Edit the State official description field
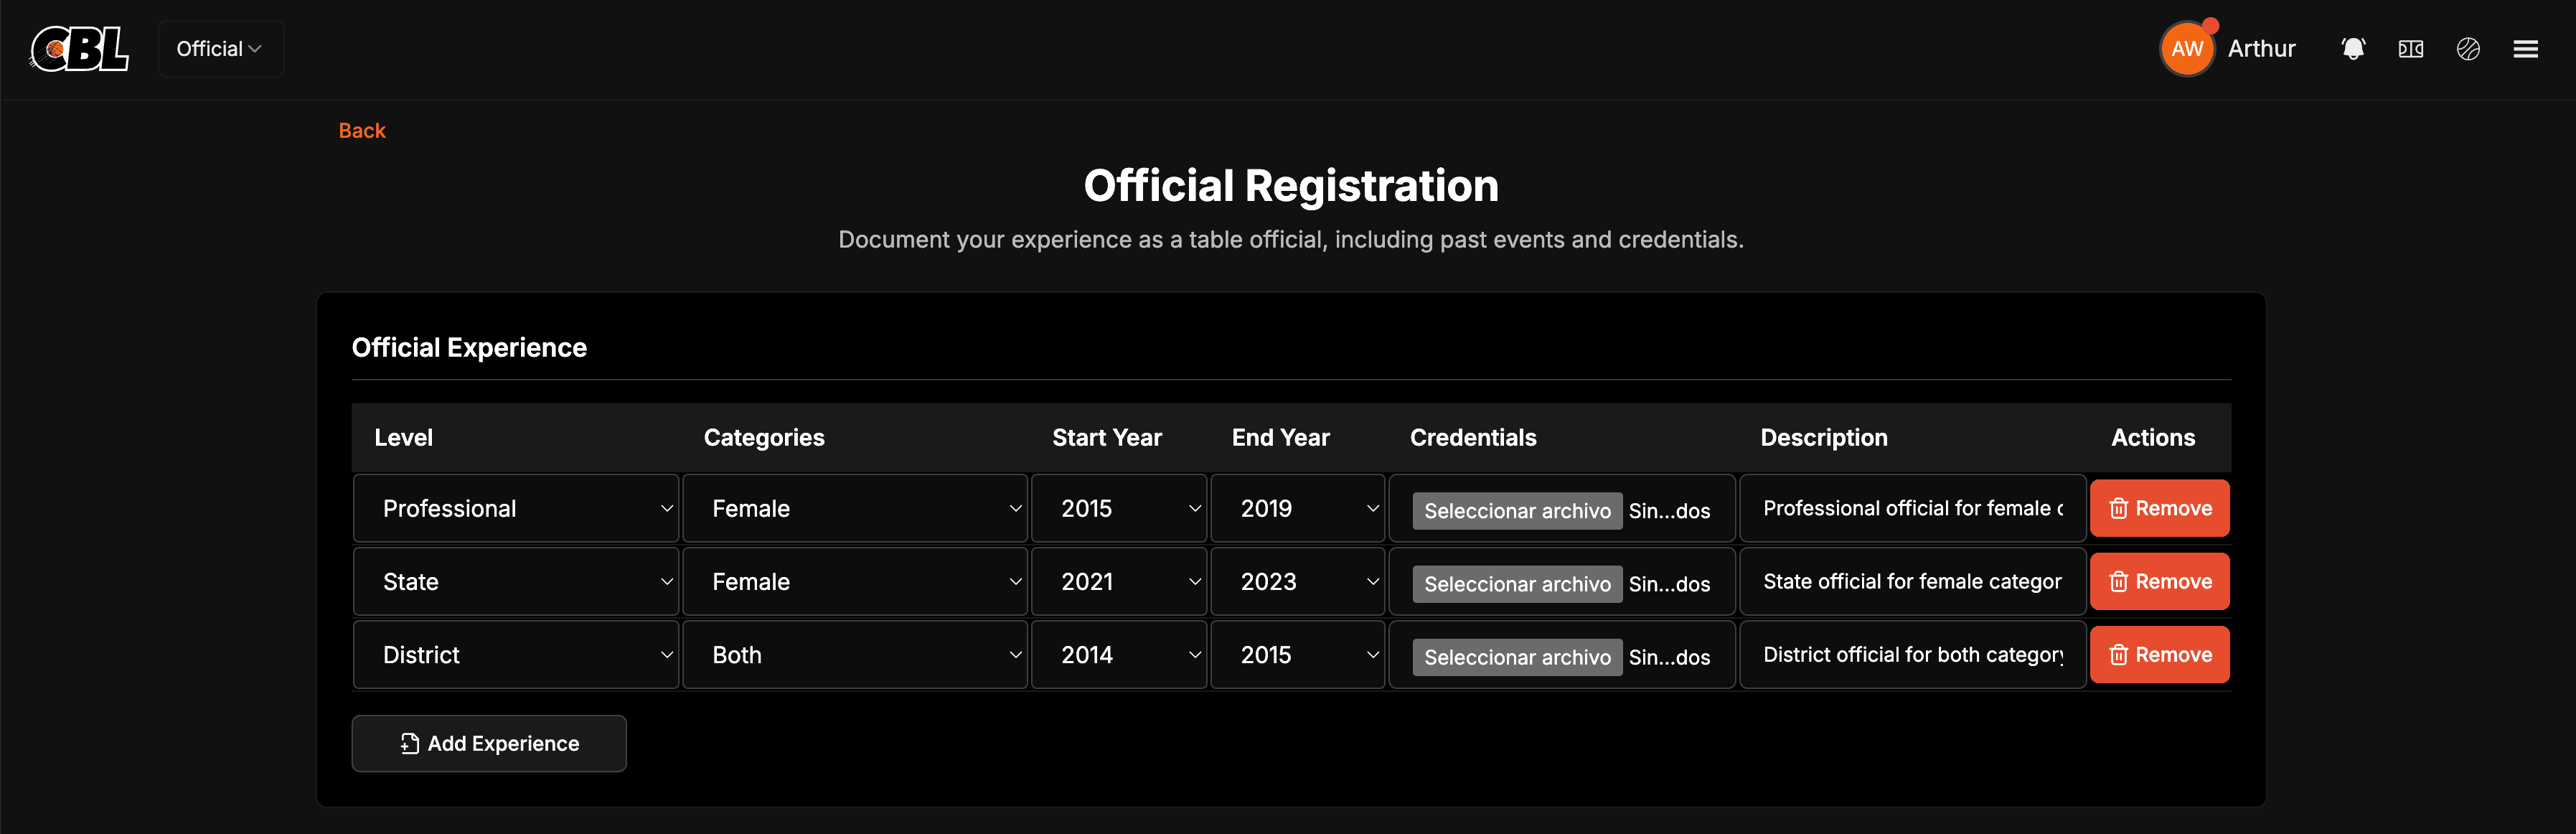2576x834 pixels. [1911, 582]
